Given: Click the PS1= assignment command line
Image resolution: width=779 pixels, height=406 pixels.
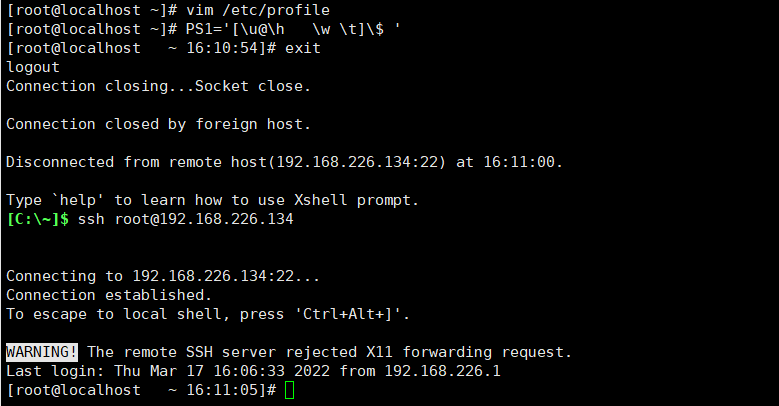Looking at the screenshot, I should coord(293,29).
